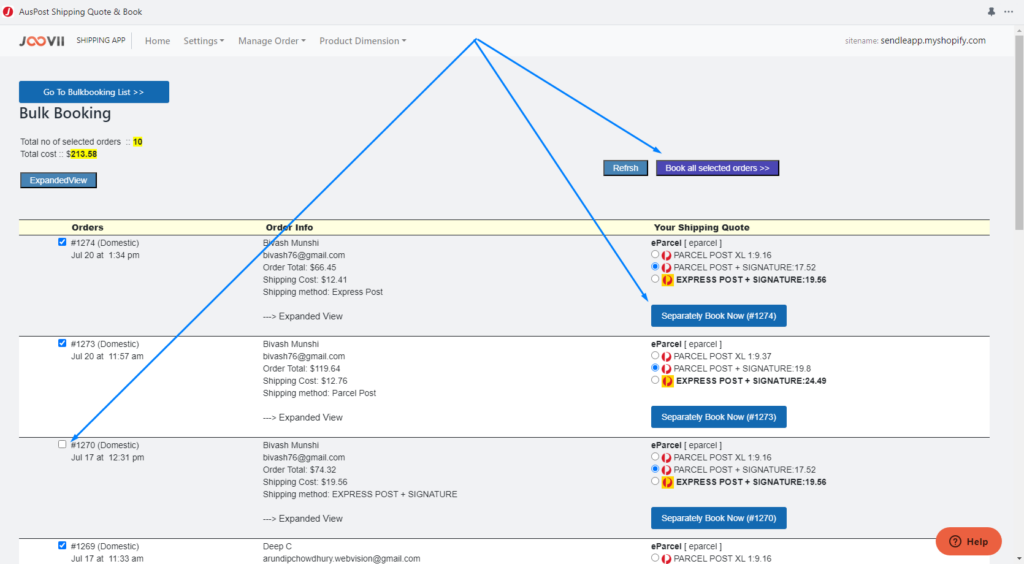Click the AusPost app icon in title bar
This screenshot has width=1024, height=564.
(x=8, y=12)
